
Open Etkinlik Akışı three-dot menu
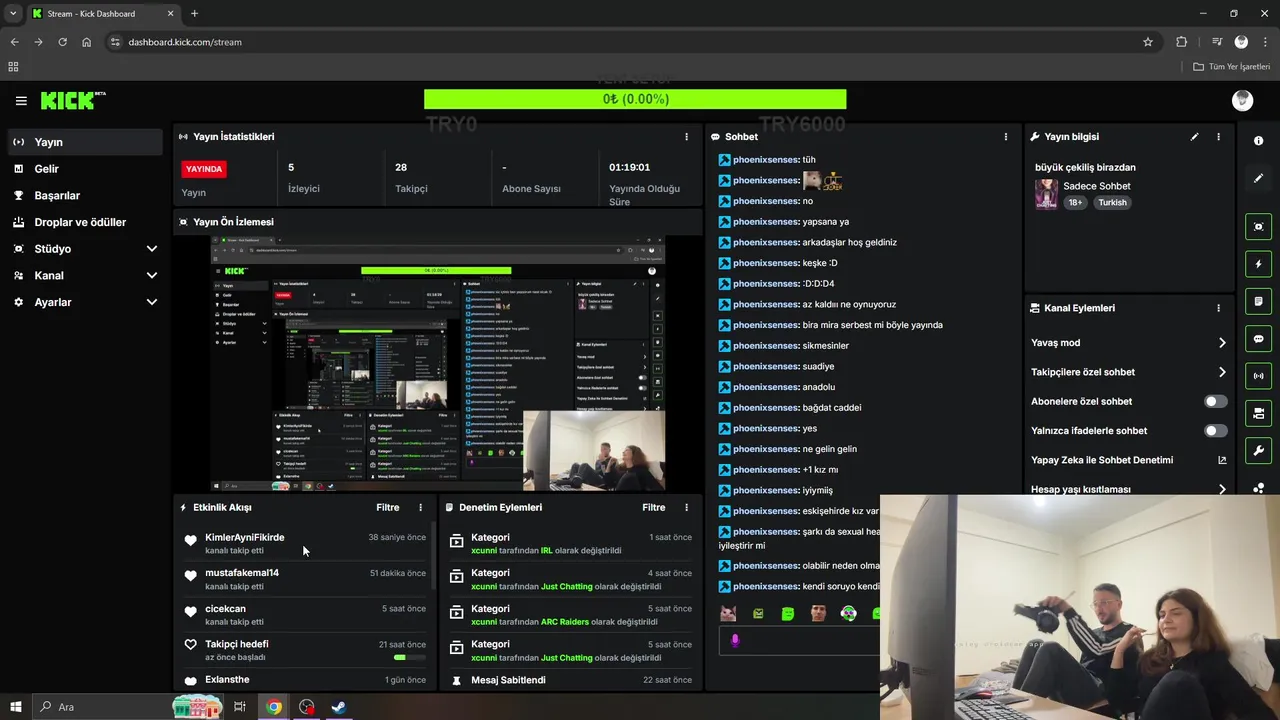pos(420,508)
